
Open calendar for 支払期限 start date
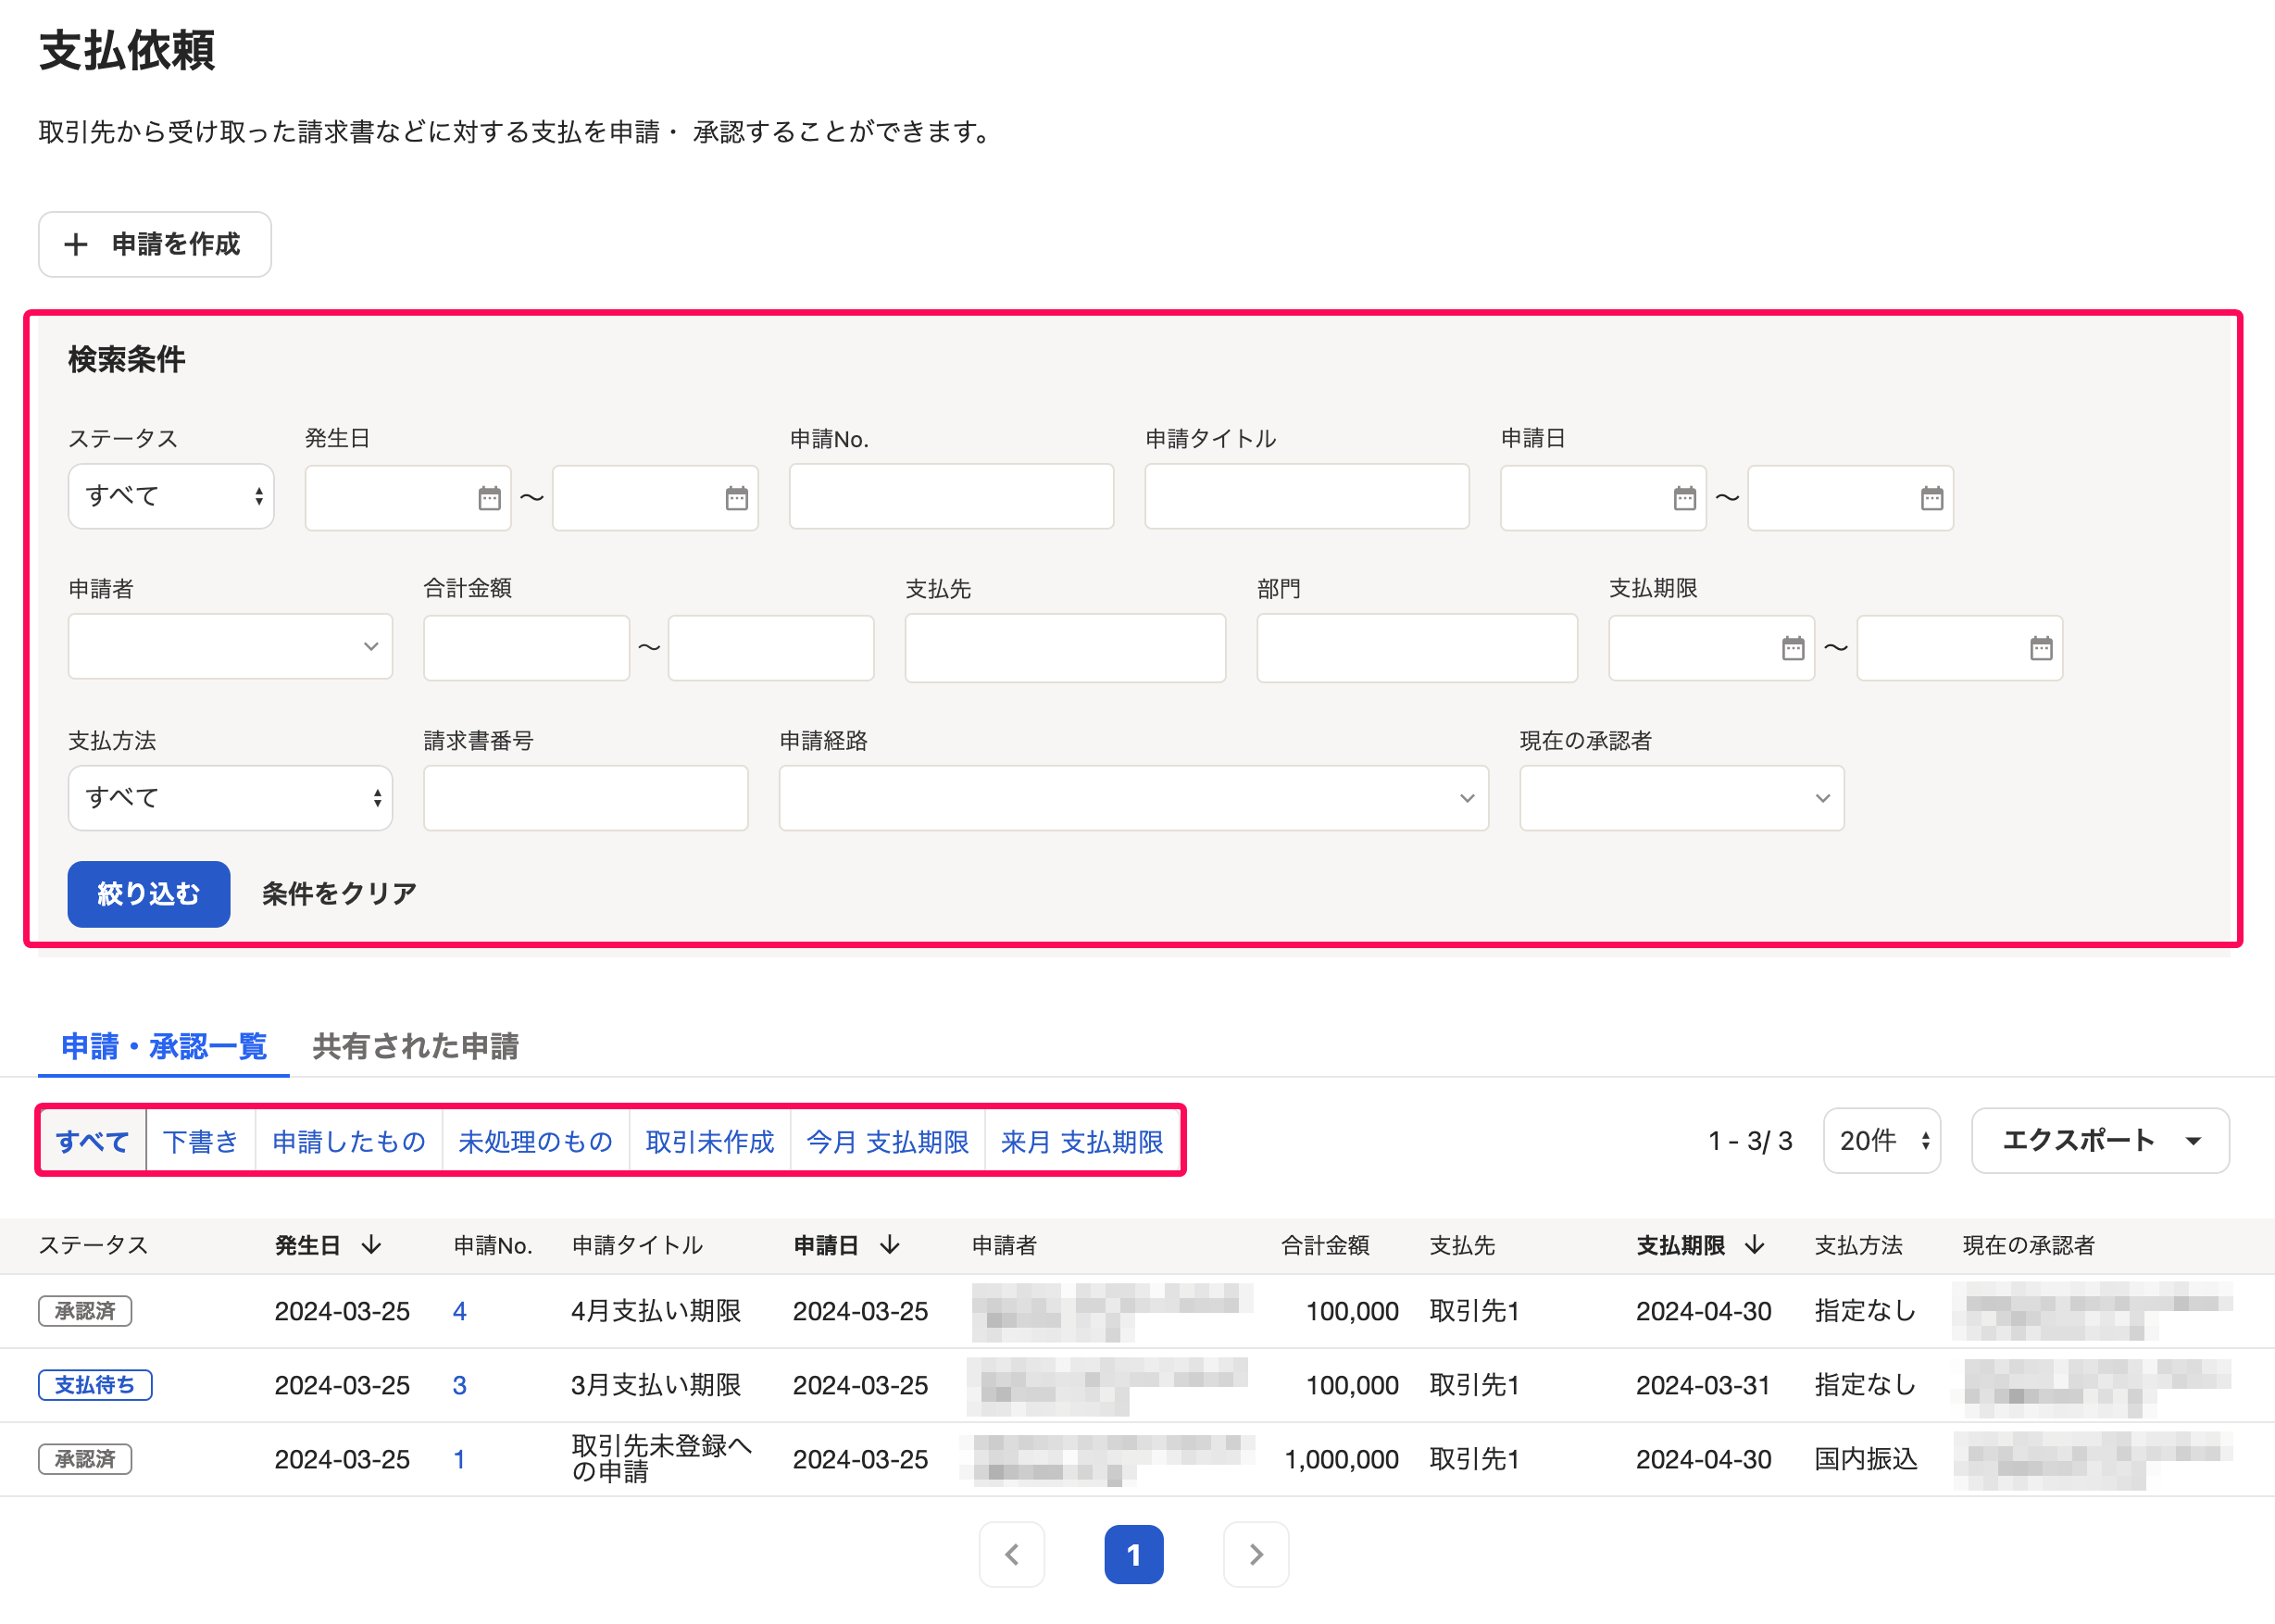click(1792, 648)
